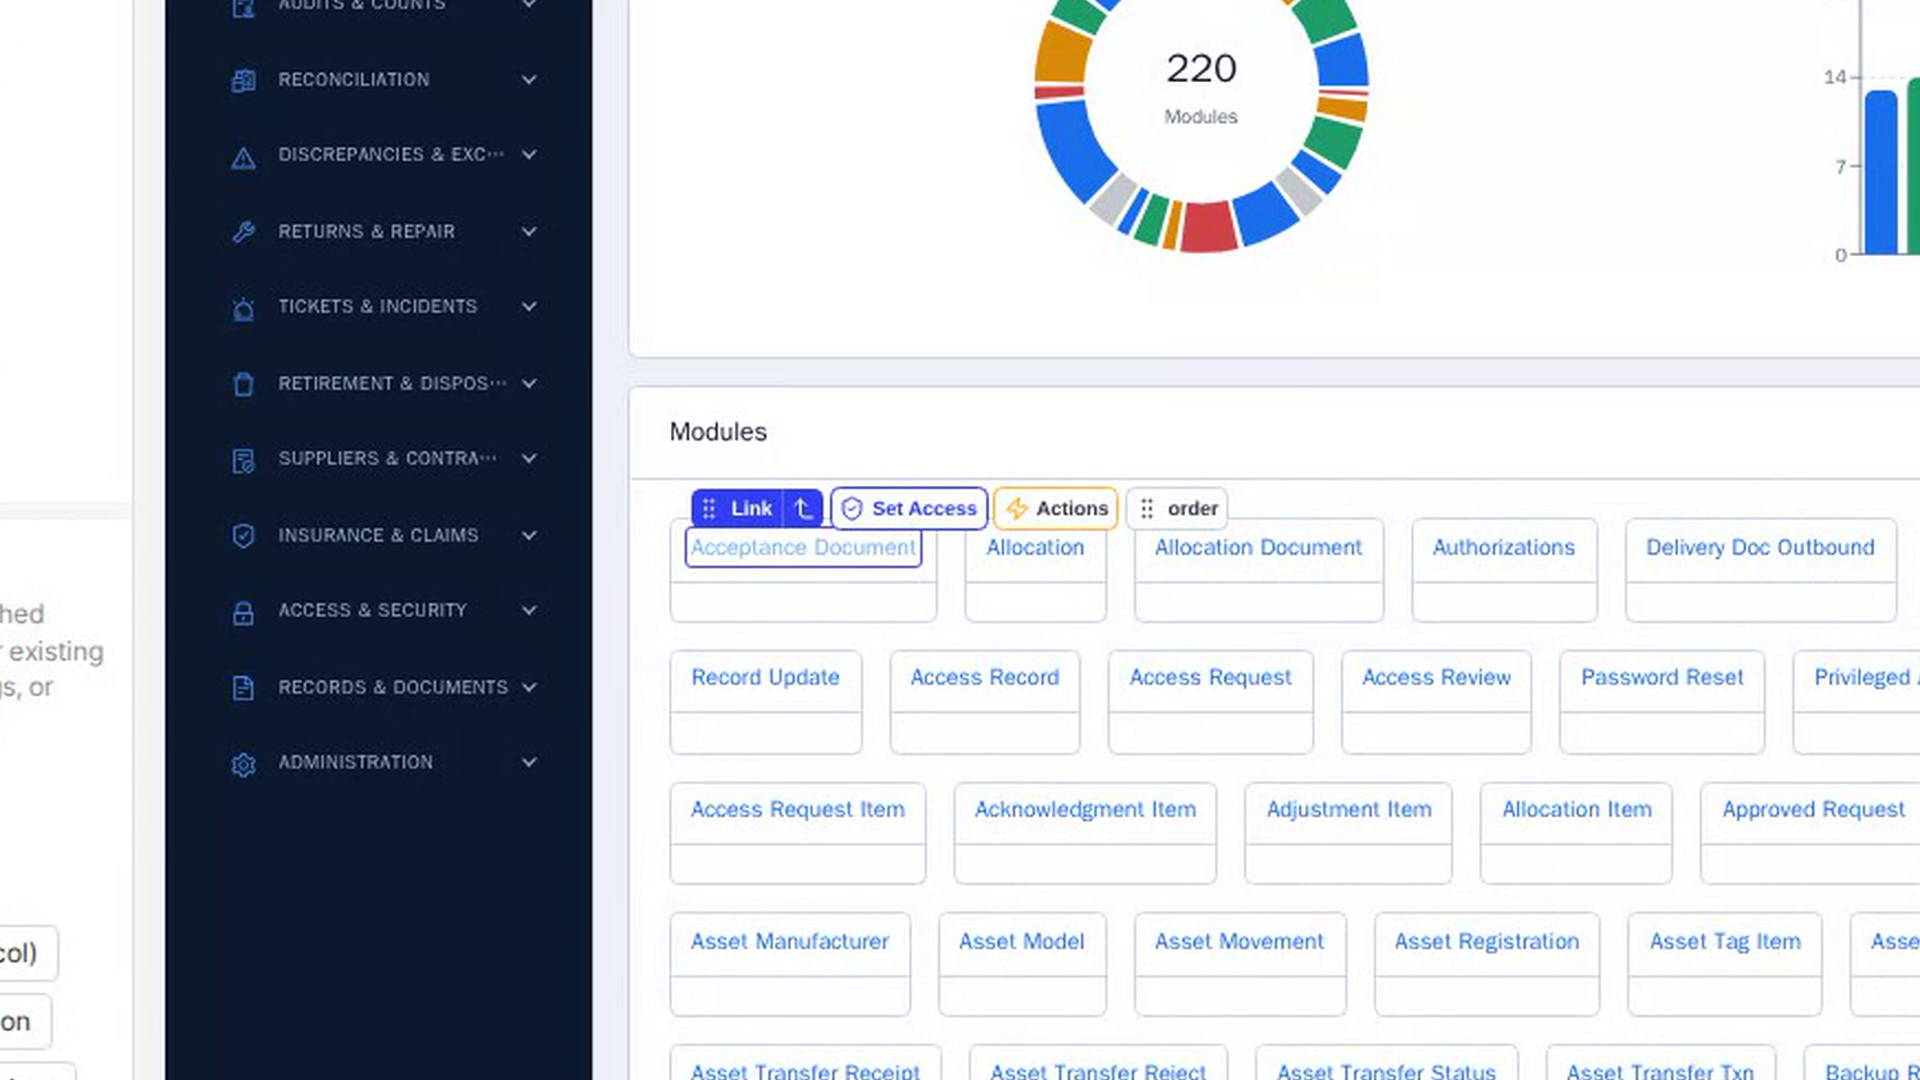Open the Suppliers & Contra… menu label
Viewport: 1920px width, 1080px height.
[387, 459]
